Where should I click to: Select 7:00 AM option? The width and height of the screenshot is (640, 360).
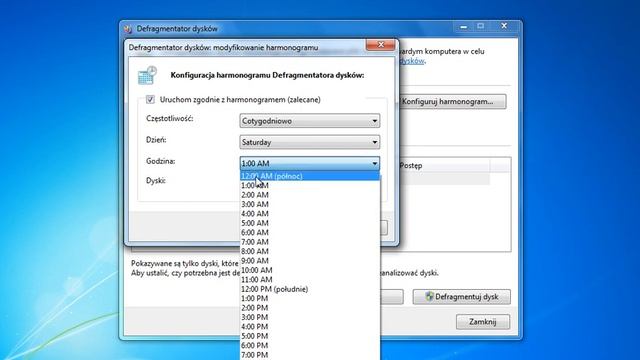click(310, 242)
